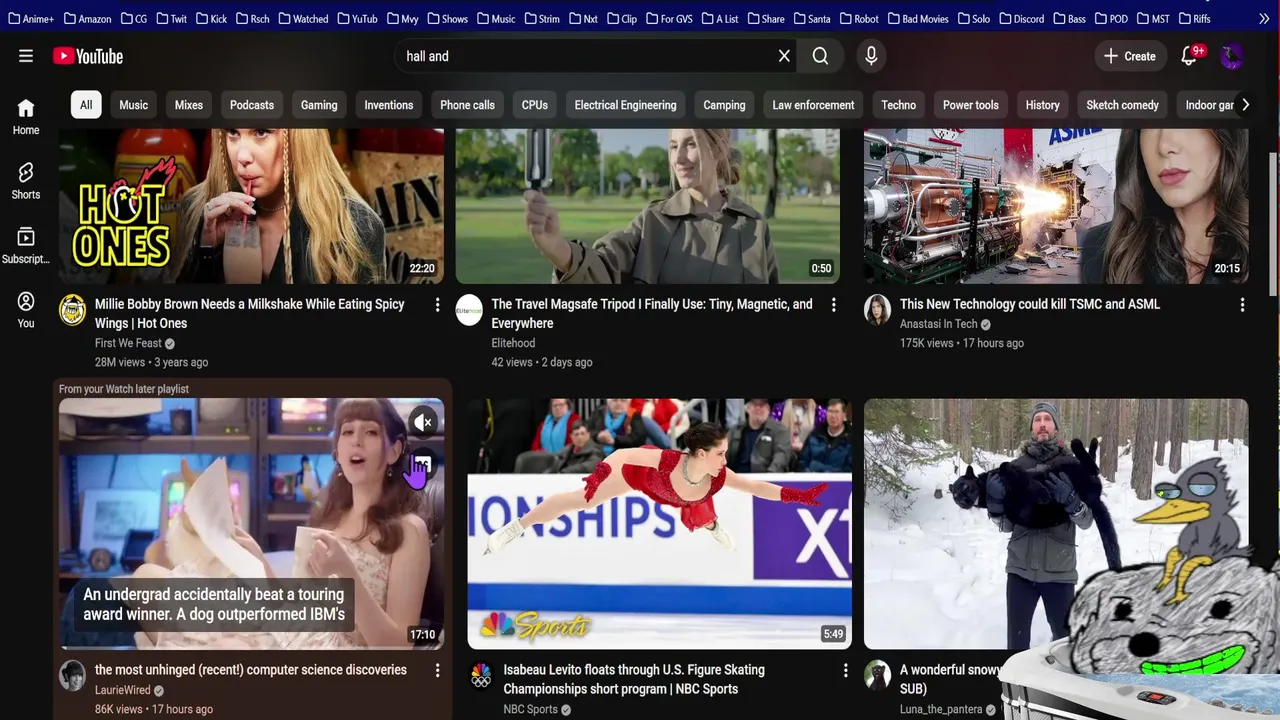This screenshot has width=1280, height=720.
Task: Open more options for Isabeau Levito video
Action: click(845, 671)
